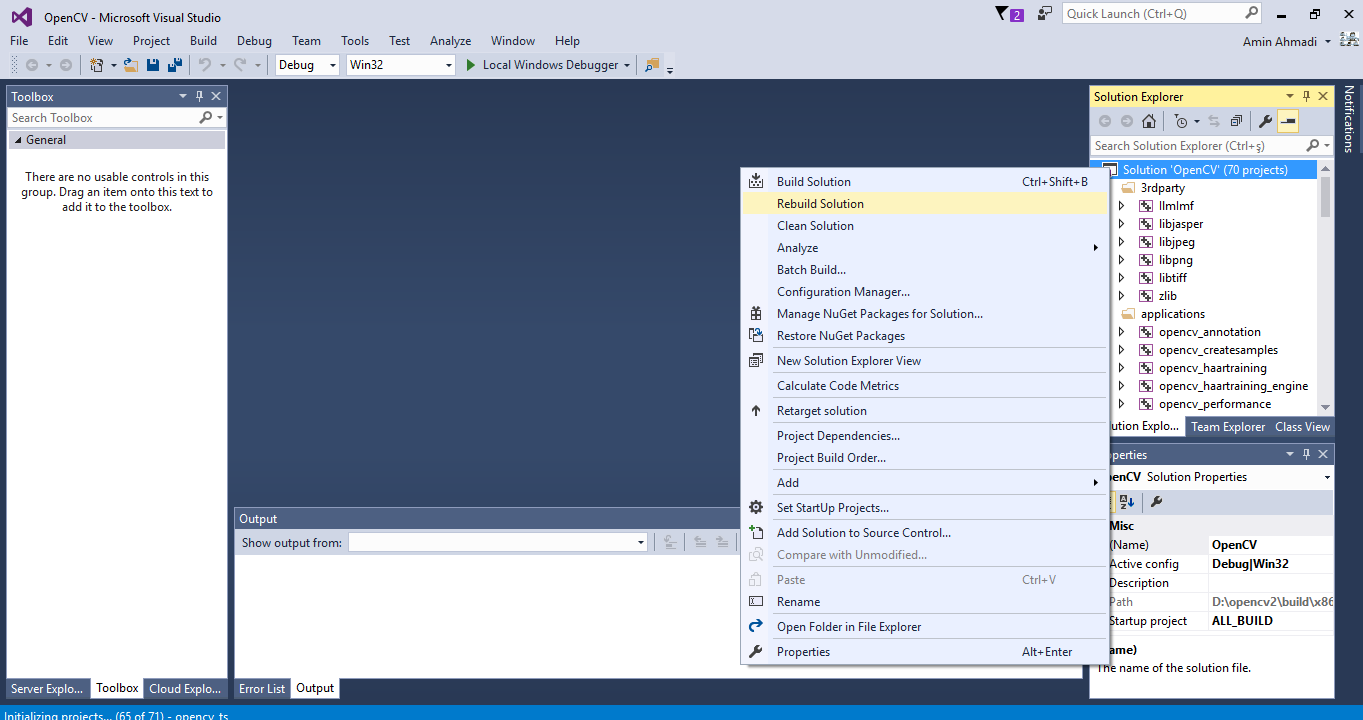
Task: Click the account avatar picture icon
Action: [x=1349, y=41]
